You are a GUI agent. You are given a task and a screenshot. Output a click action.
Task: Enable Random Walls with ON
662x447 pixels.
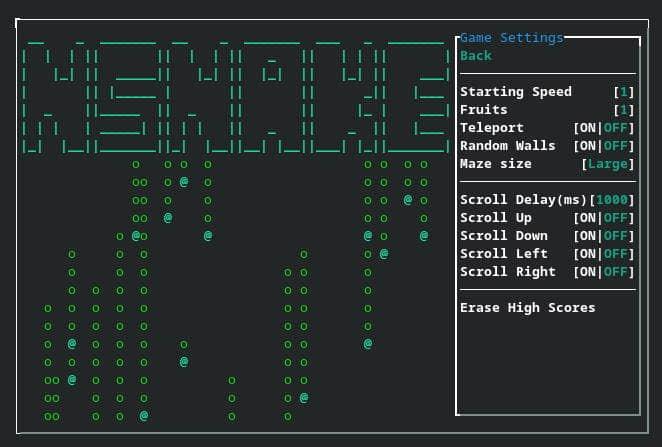pyautogui.click(x=587, y=146)
